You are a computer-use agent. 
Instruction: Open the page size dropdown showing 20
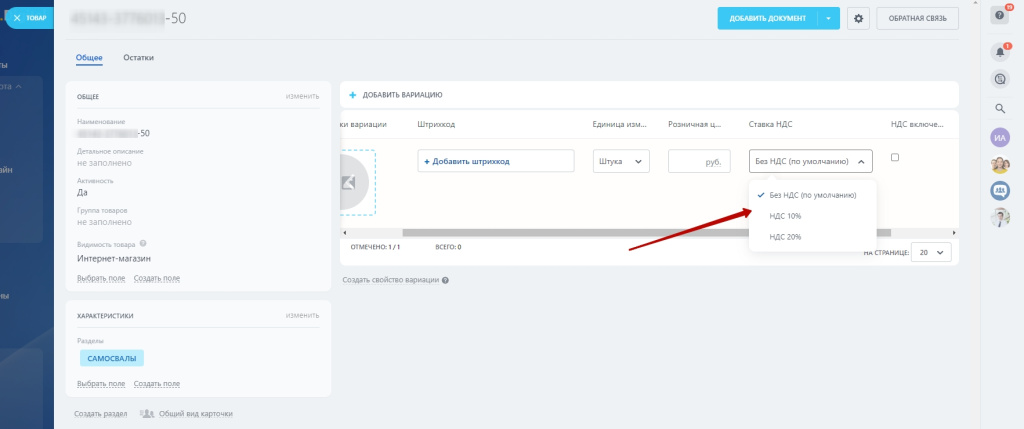click(x=931, y=253)
